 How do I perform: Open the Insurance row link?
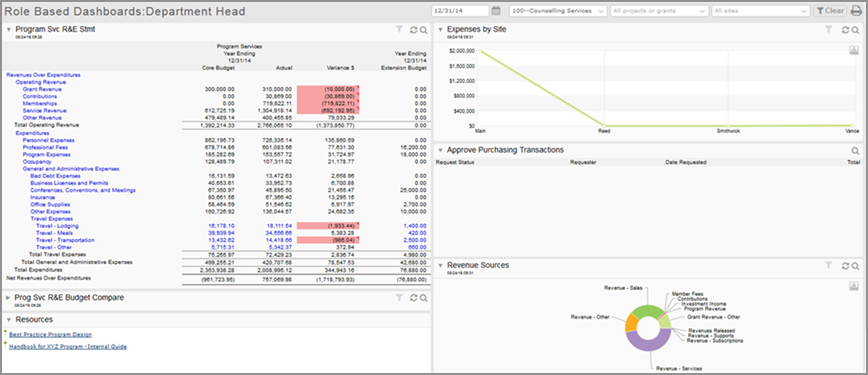click(x=43, y=197)
